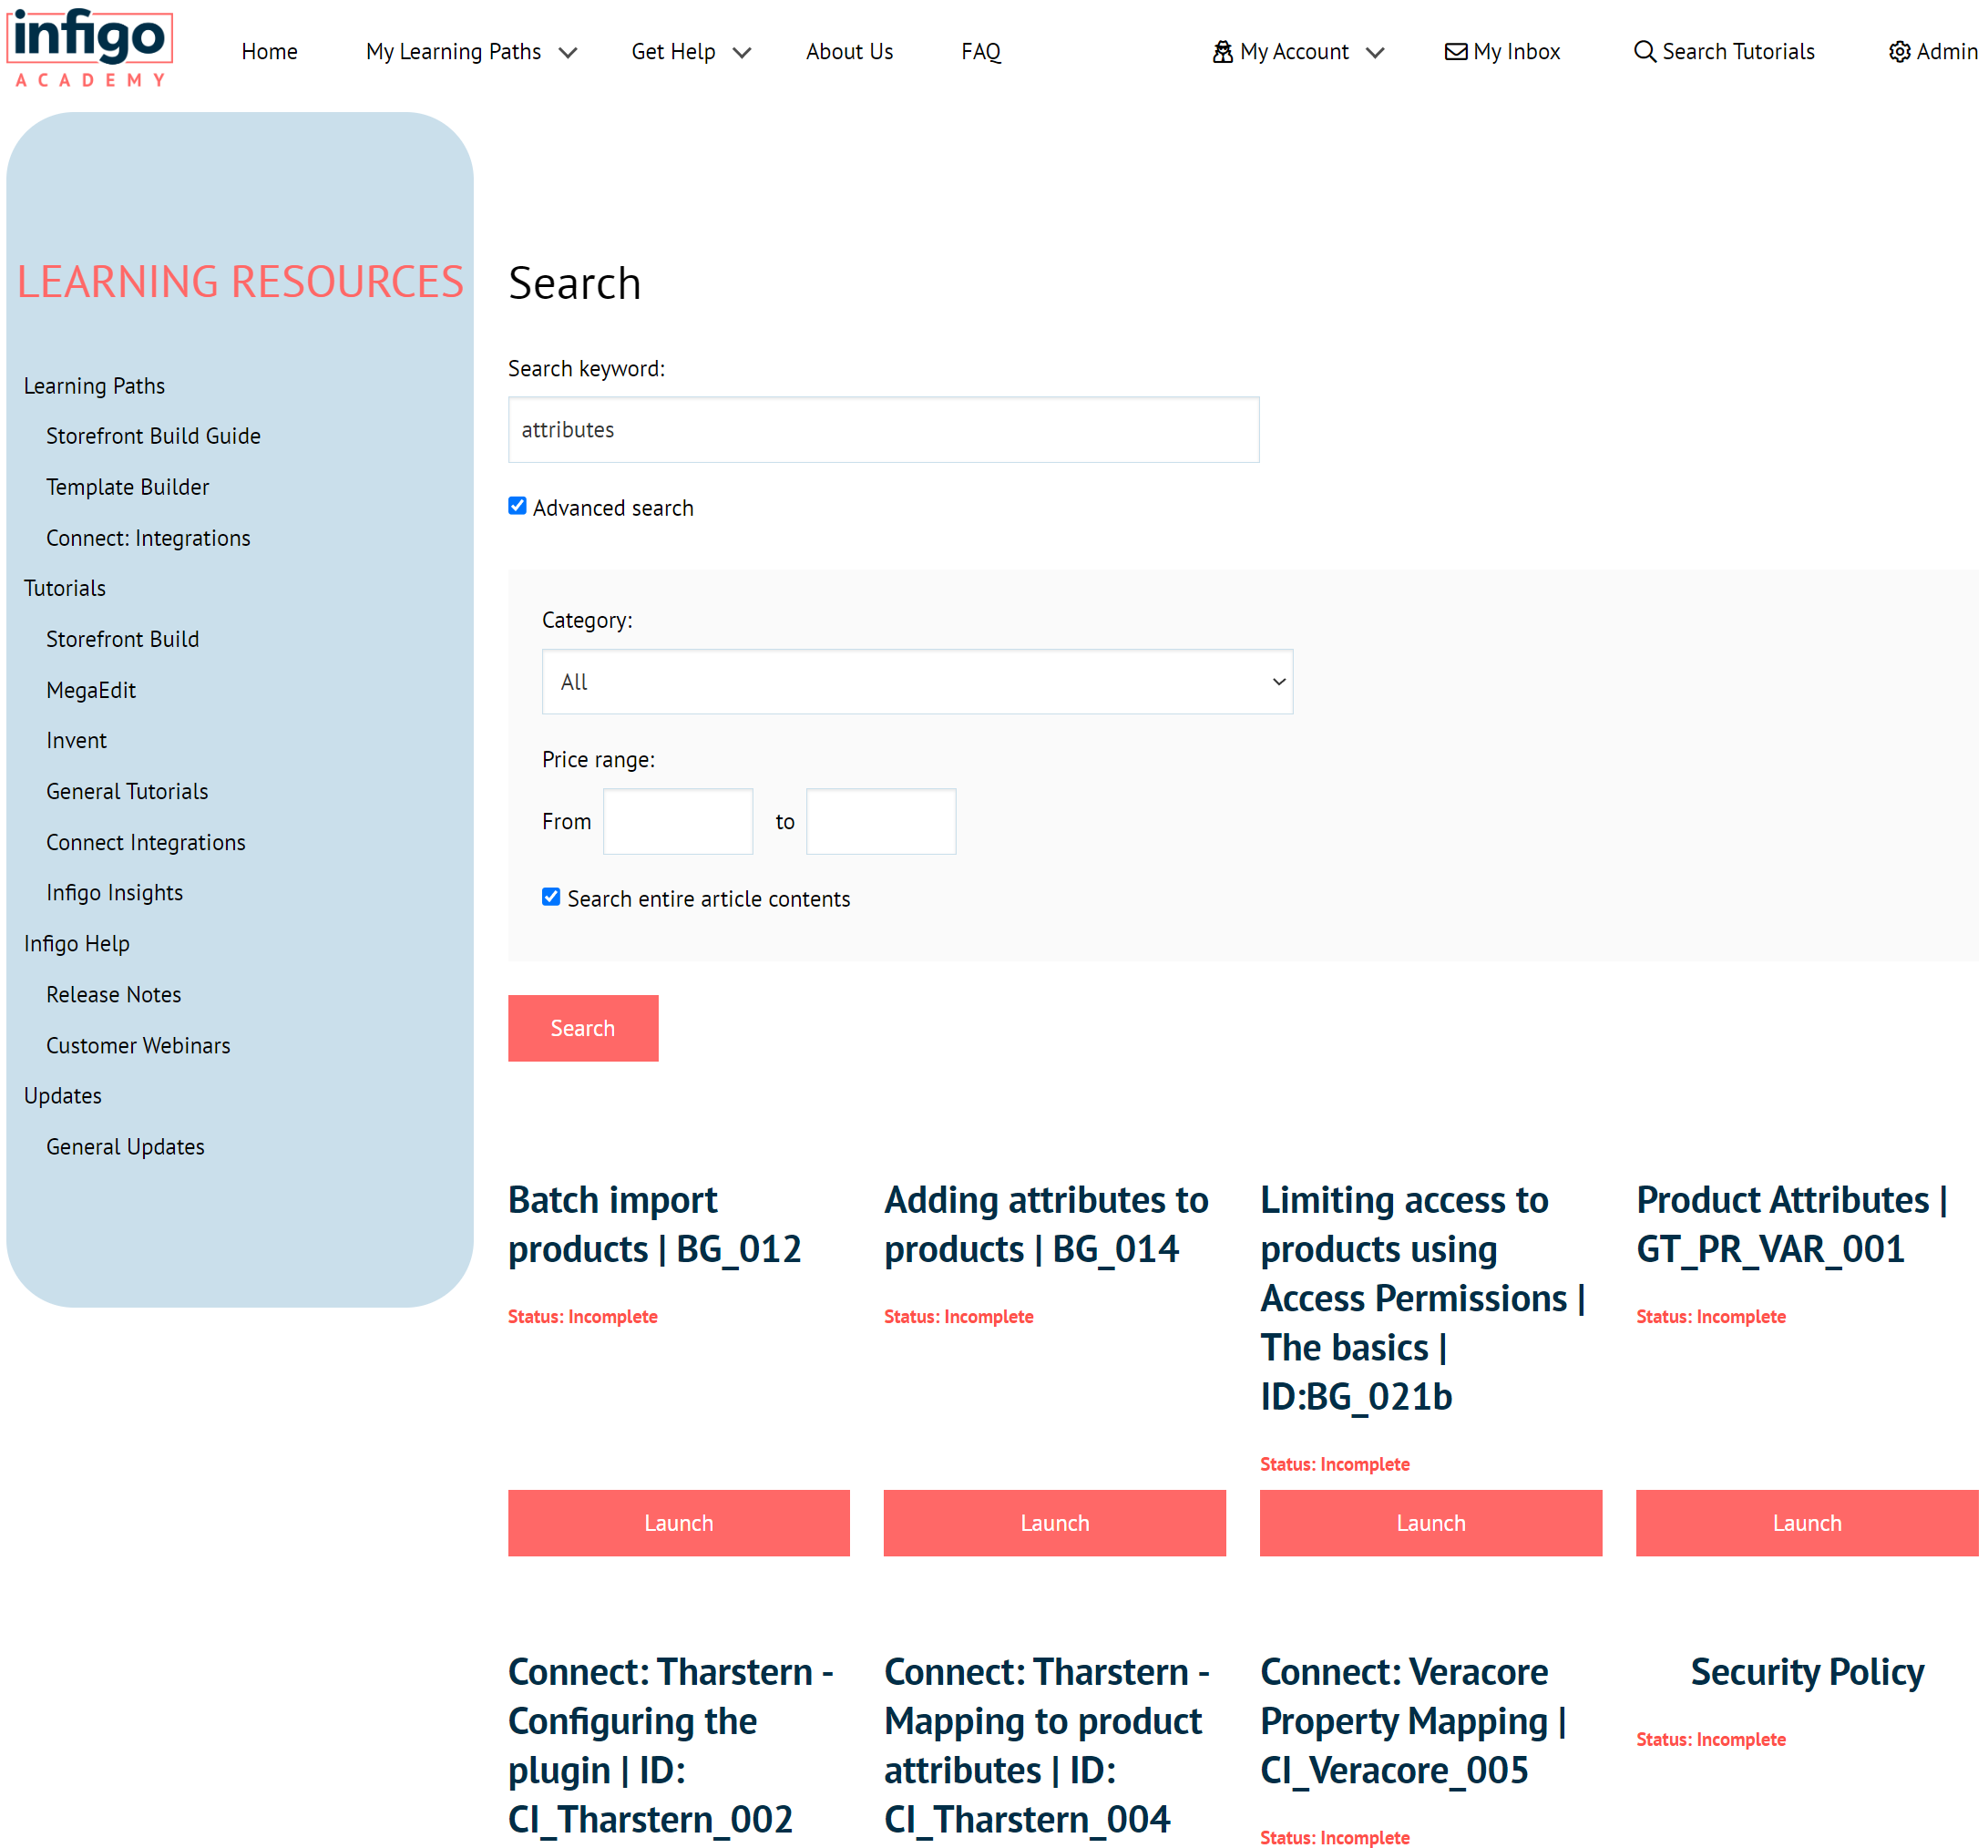Open Infigo Help in sidebar
Screen dimensions: 1988x1848
click(76, 944)
